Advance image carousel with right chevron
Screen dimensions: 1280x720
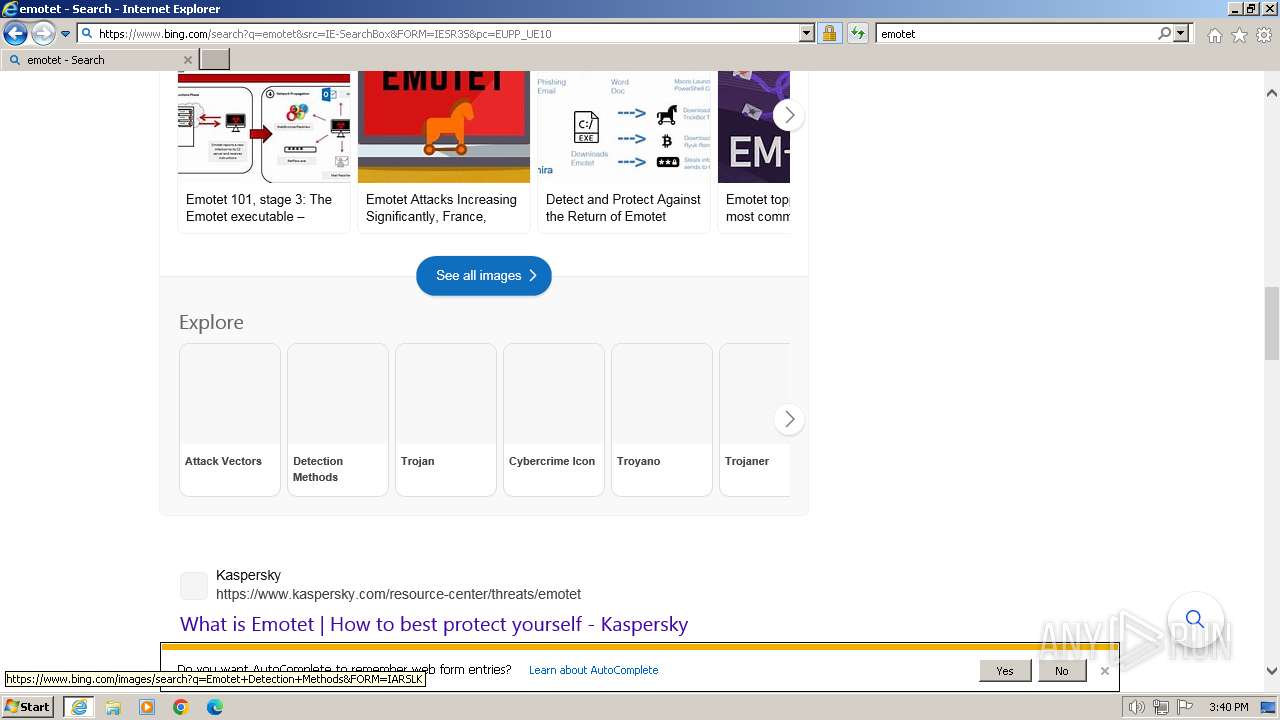pyautogui.click(x=789, y=115)
